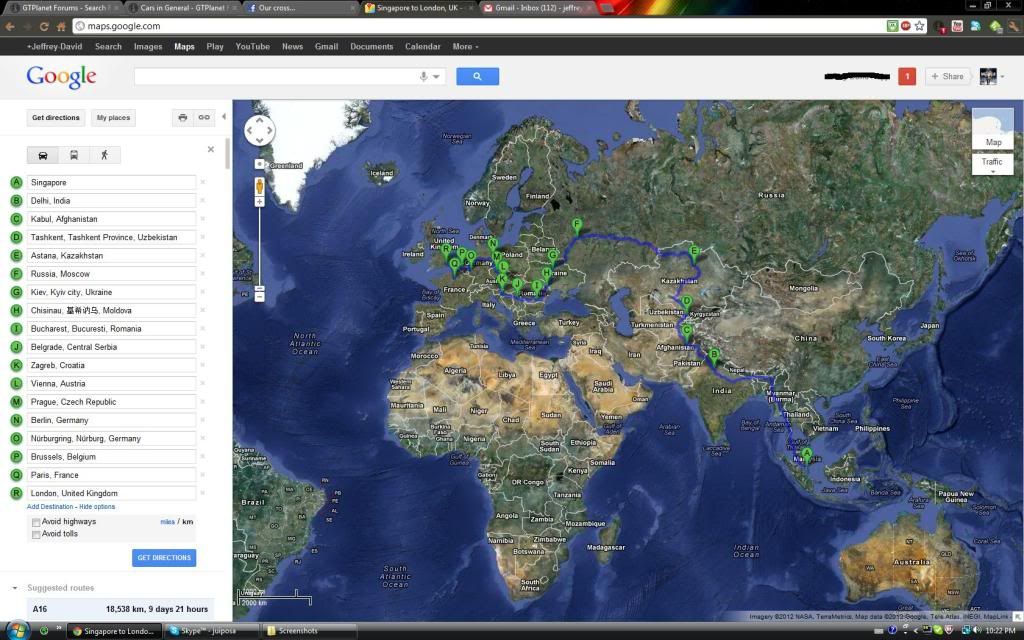Click the Adblock stop-sign extension icon

(906, 26)
